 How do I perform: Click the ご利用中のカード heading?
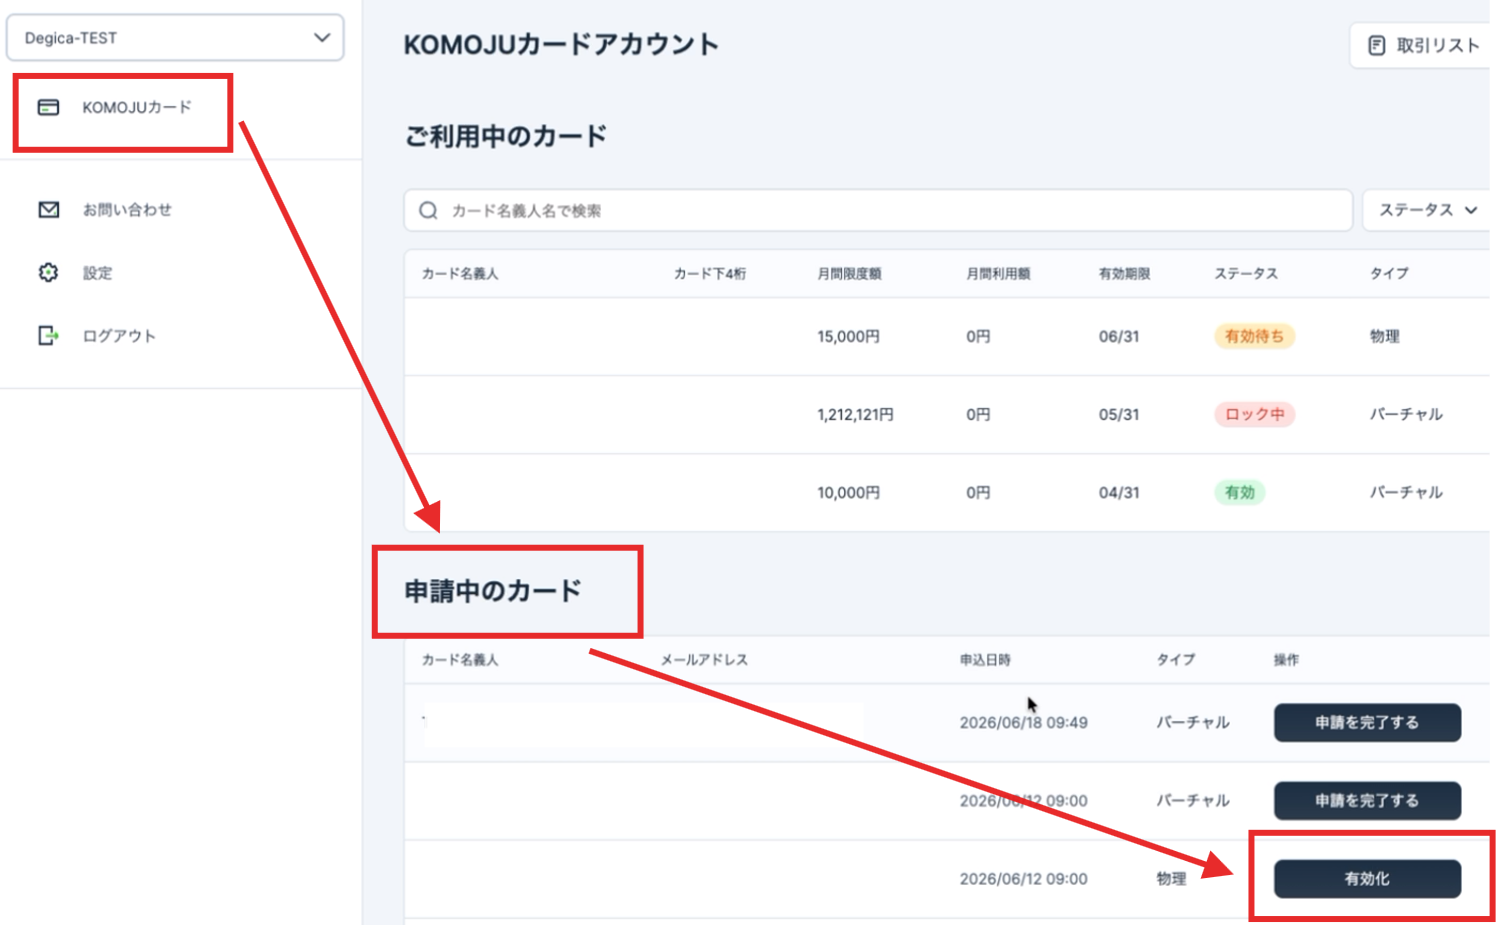coord(505,136)
